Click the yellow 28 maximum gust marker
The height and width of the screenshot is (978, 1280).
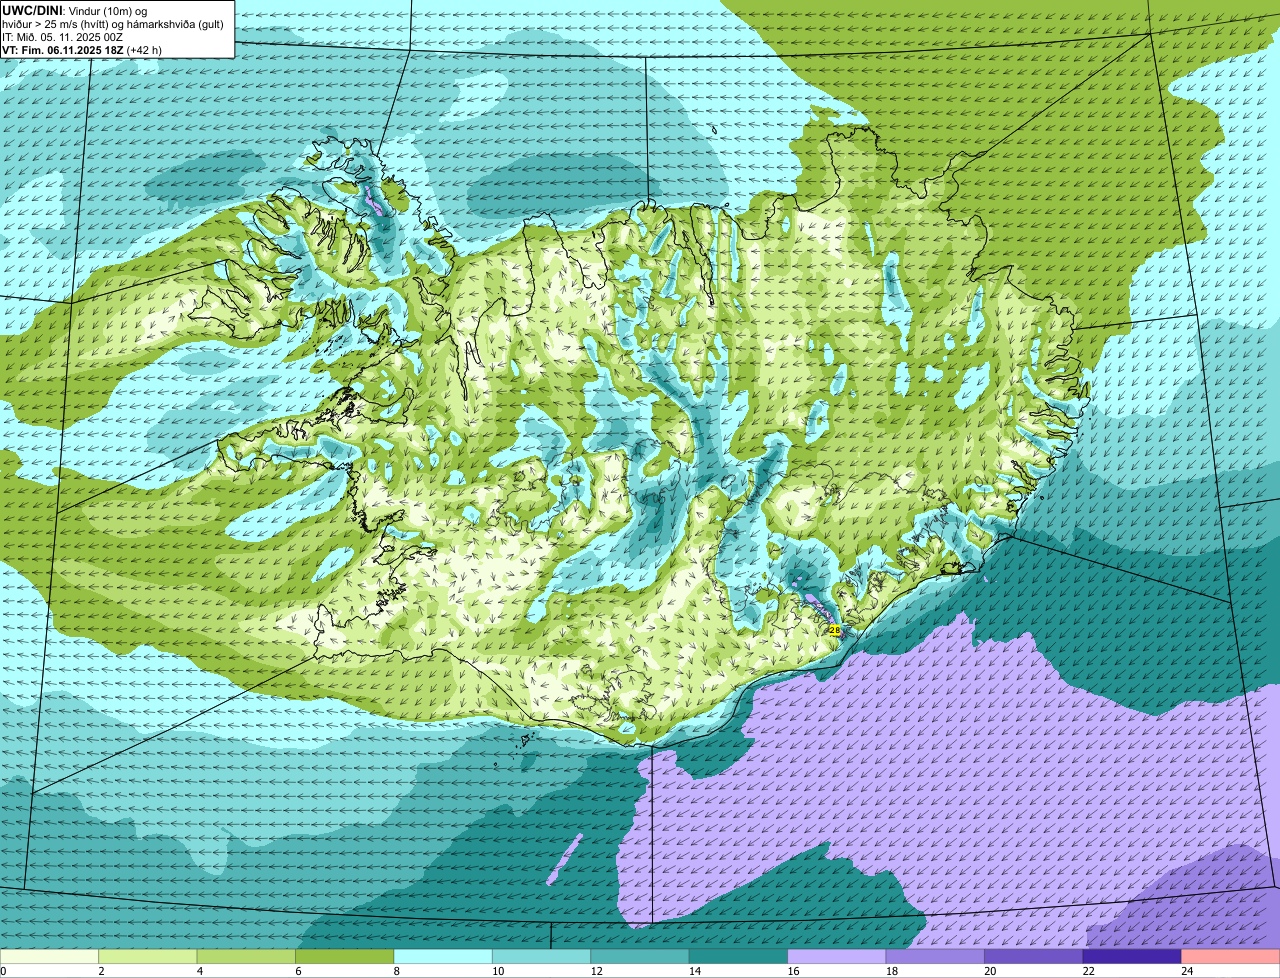click(835, 630)
